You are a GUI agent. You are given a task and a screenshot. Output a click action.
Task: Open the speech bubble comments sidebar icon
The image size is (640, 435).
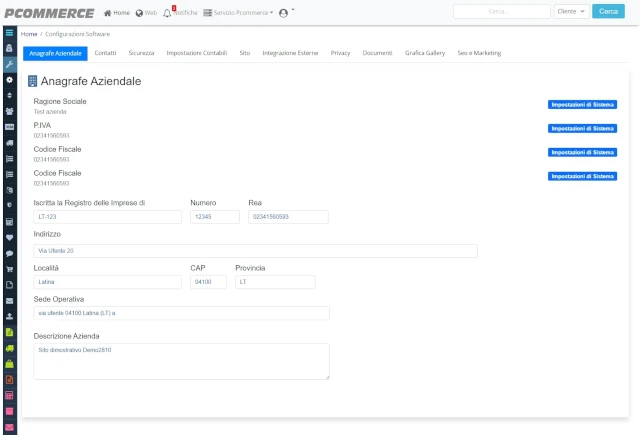pos(9,253)
